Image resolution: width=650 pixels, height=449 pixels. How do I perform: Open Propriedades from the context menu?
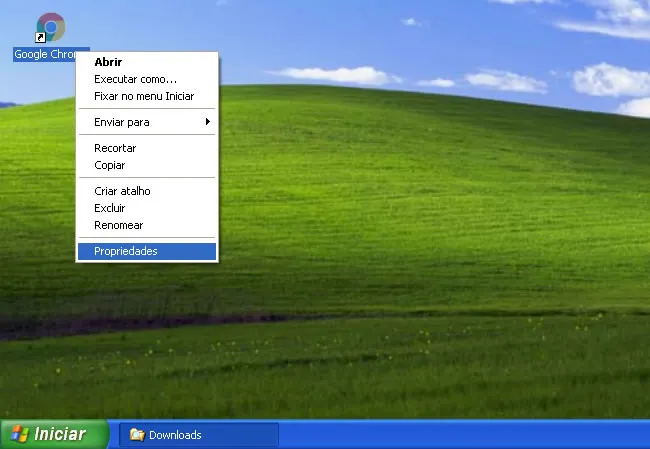(125, 251)
